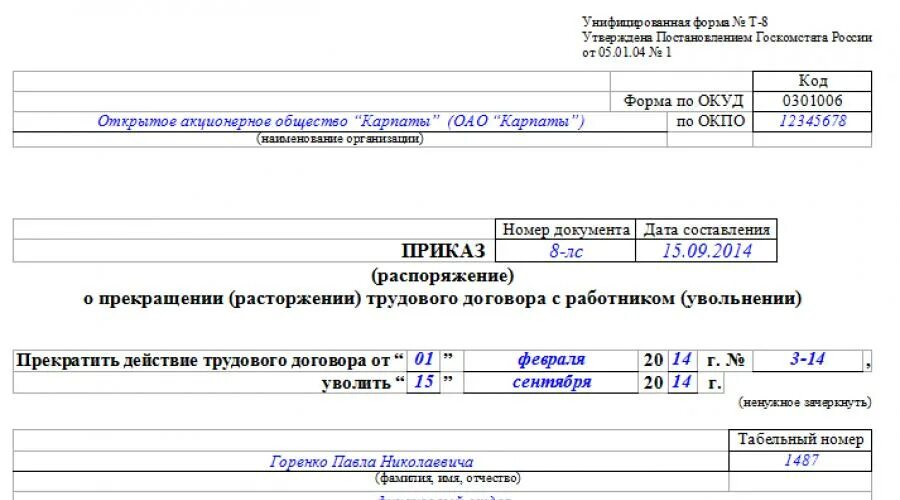The image size is (900, 500).
Task: Click the OKUD code '0301006'
Action: click(812, 101)
